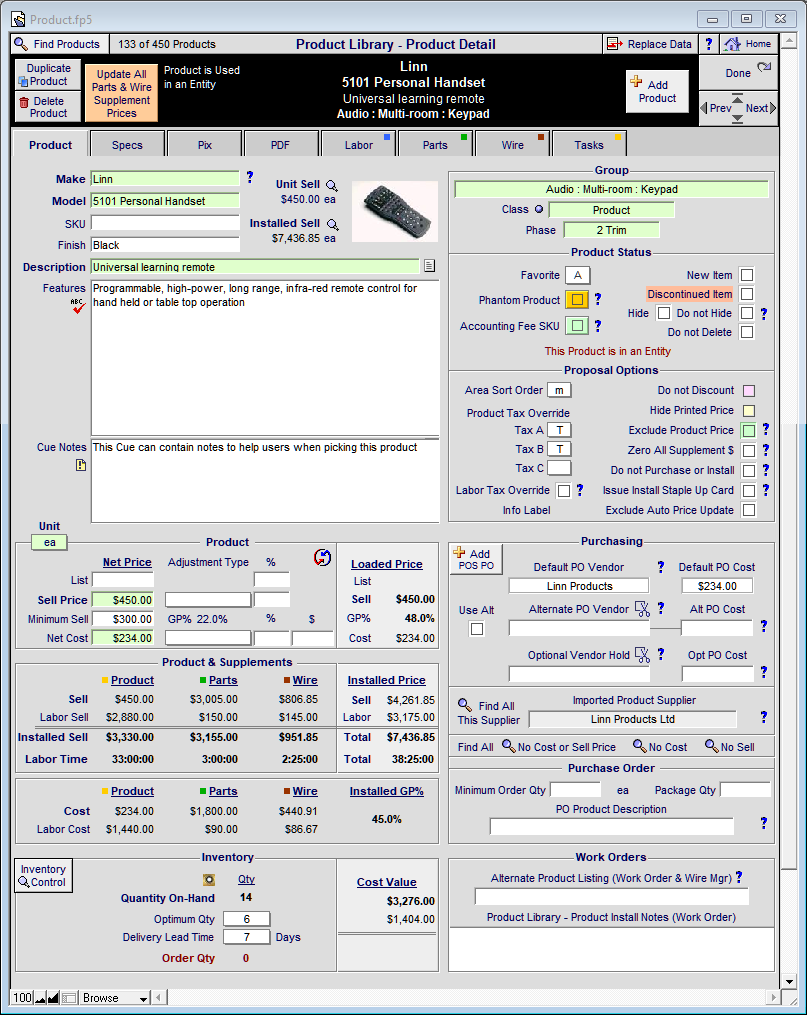The width and height of the screenshot is (807, 1015).
Task: Go to the Prev product arrow
Action: tap(716, 108)
